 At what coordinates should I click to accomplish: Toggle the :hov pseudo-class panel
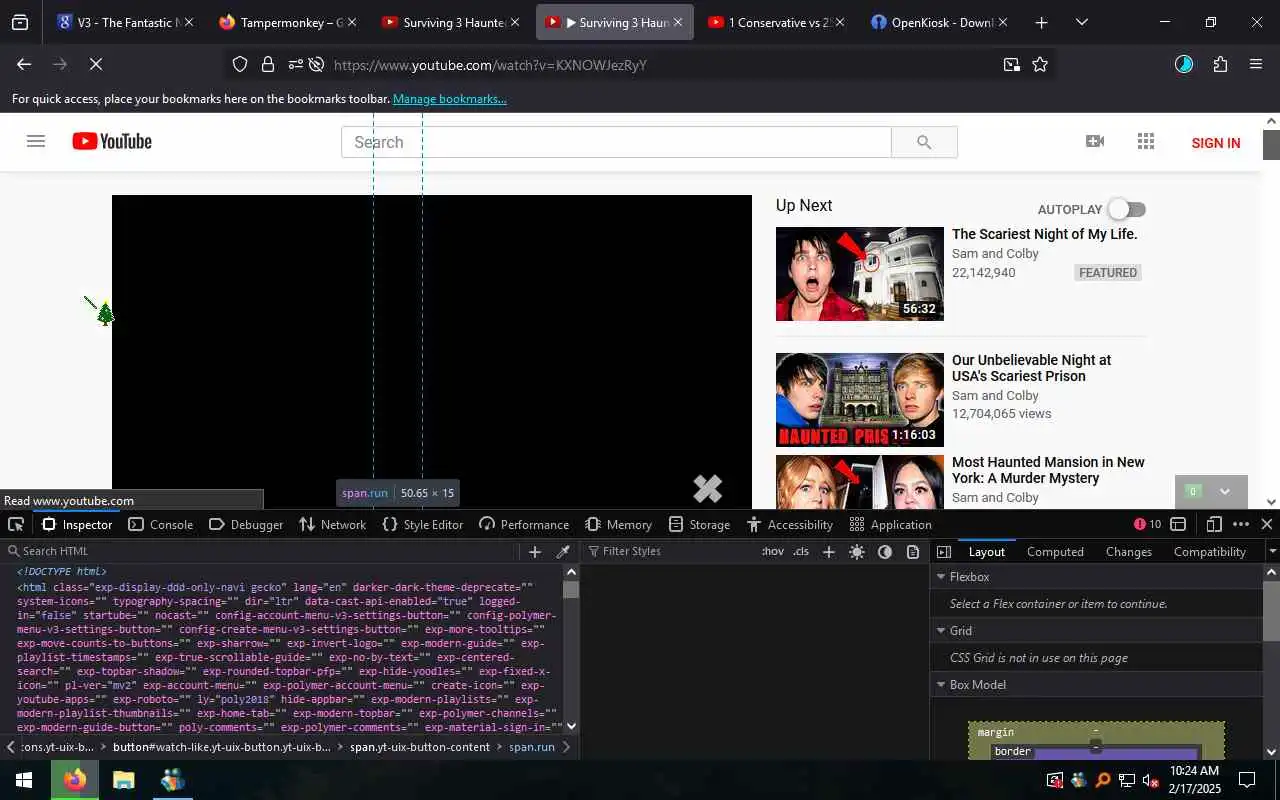click(773, 551)
